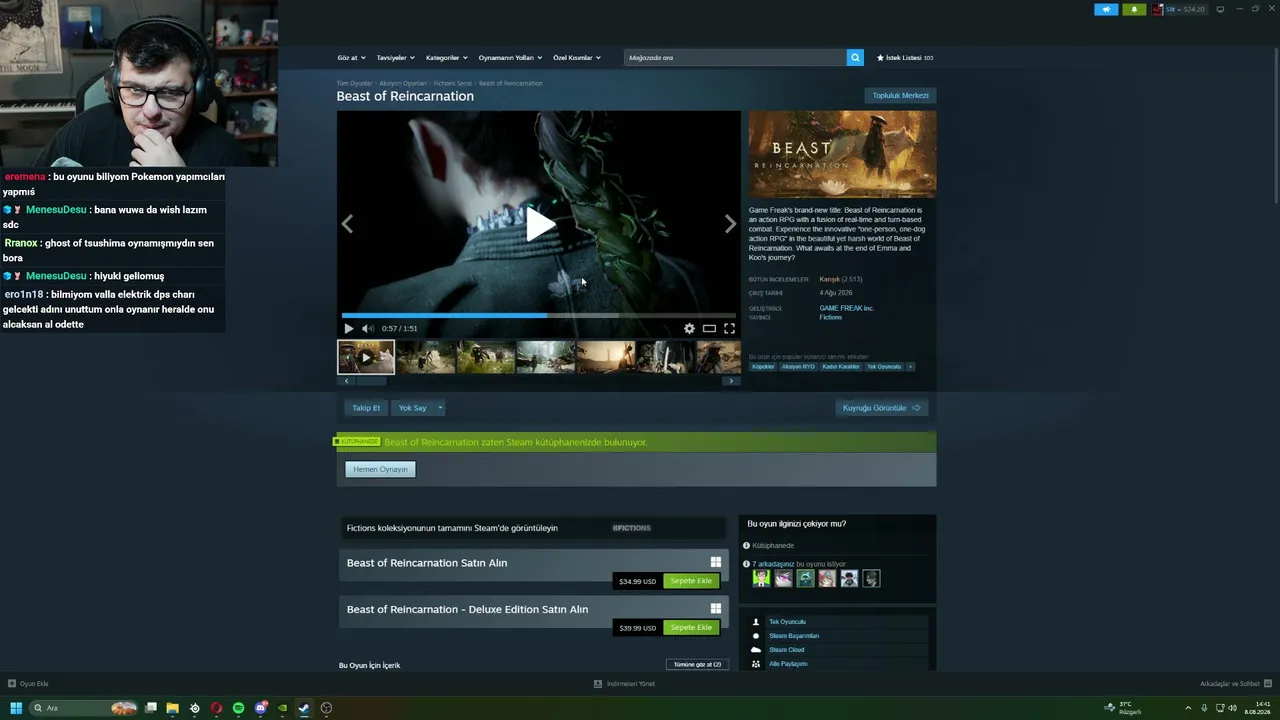Switch Steam to Big Picture mode
The image size is (1280, 720).
pos(1220,9)
